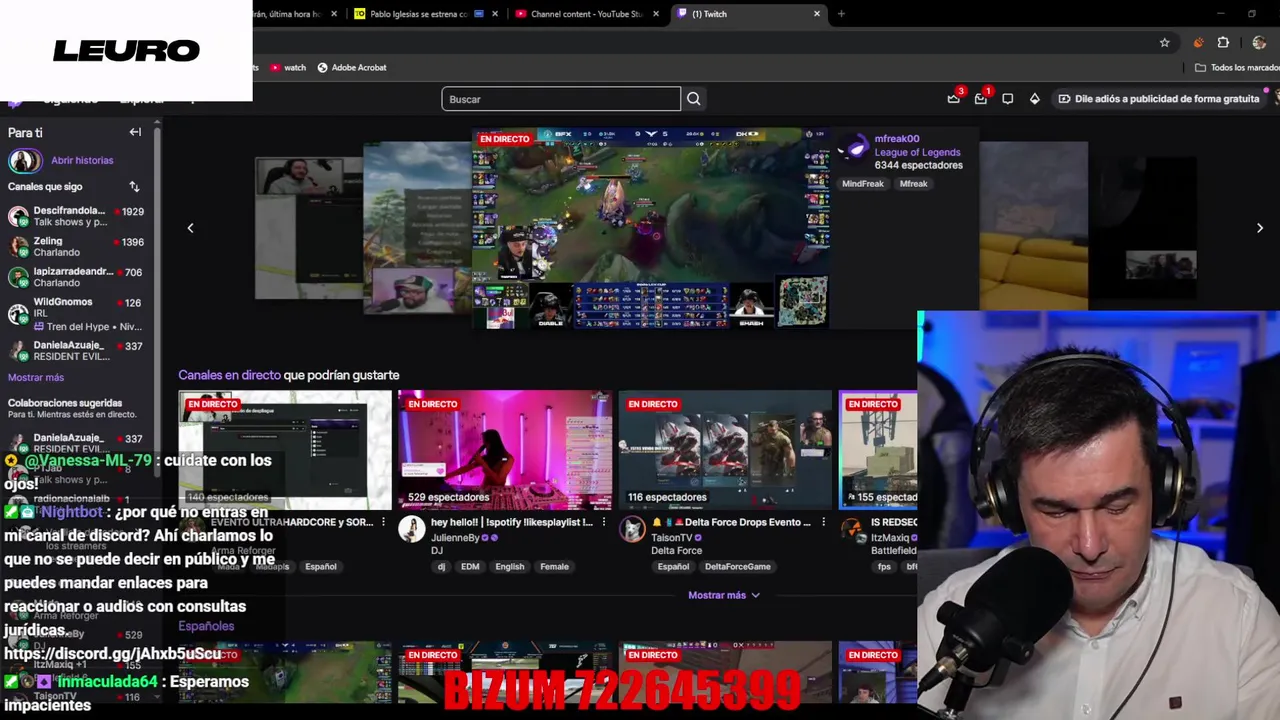The width and height of the screenshot is (1280, 720).
Task: Open EVENTO ULTRAHARDCORE stream thumbnail
Action: pyautogui.click(x=285, y=450)
